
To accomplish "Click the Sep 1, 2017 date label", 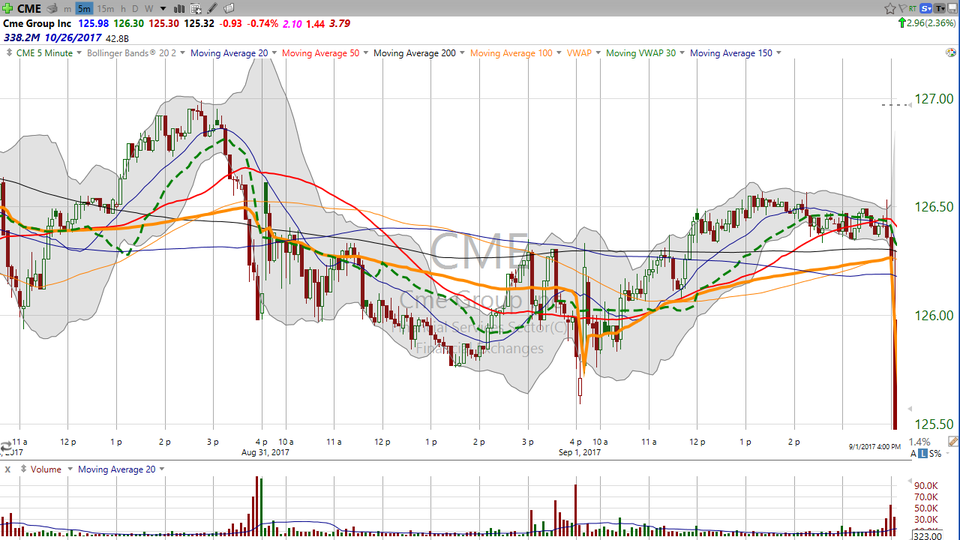I will (579, 452).
